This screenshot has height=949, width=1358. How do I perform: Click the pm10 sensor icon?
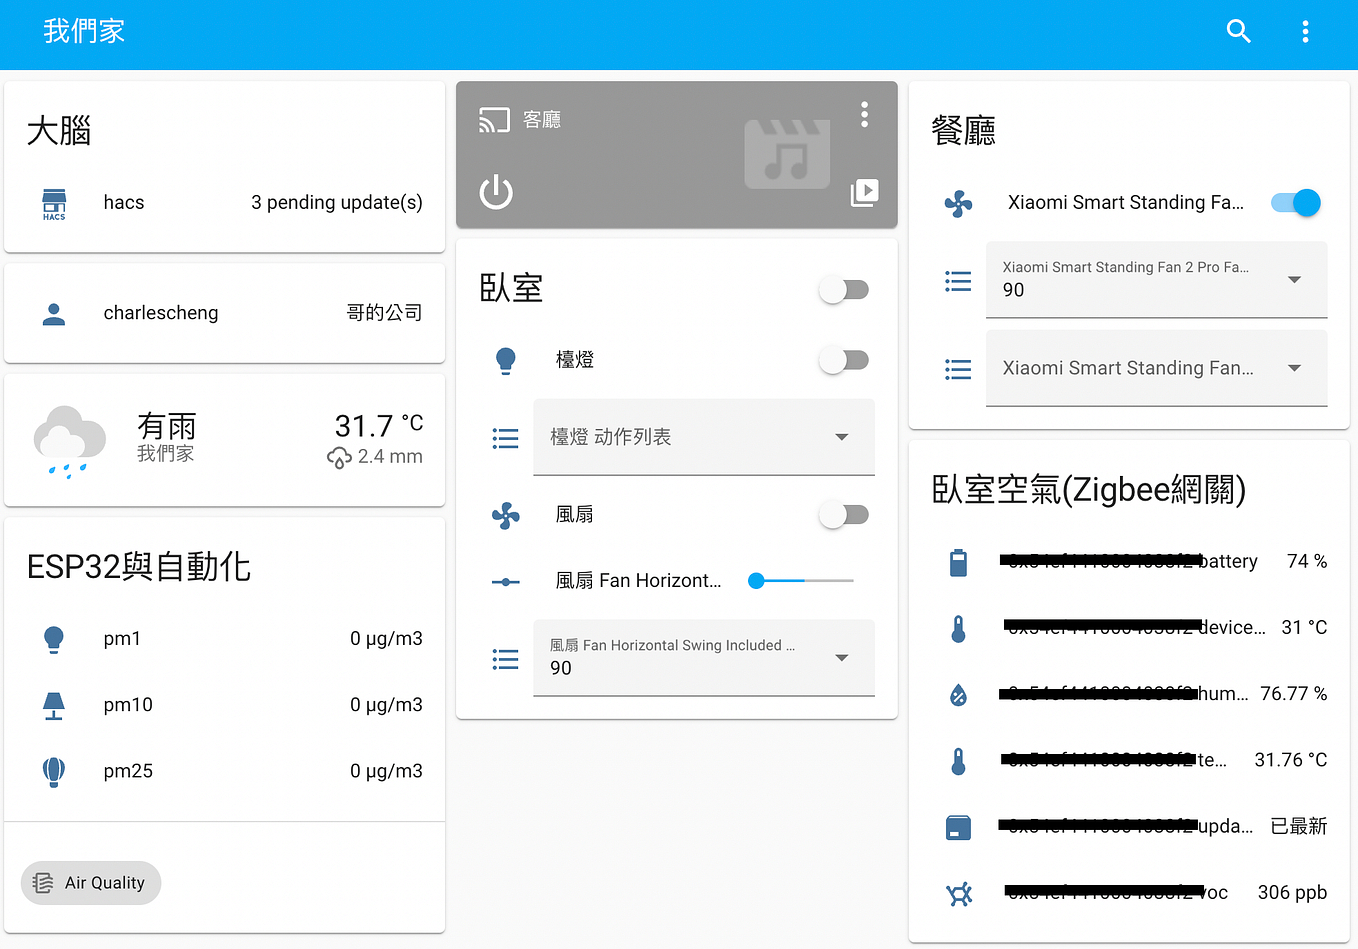tap(54, 705)
